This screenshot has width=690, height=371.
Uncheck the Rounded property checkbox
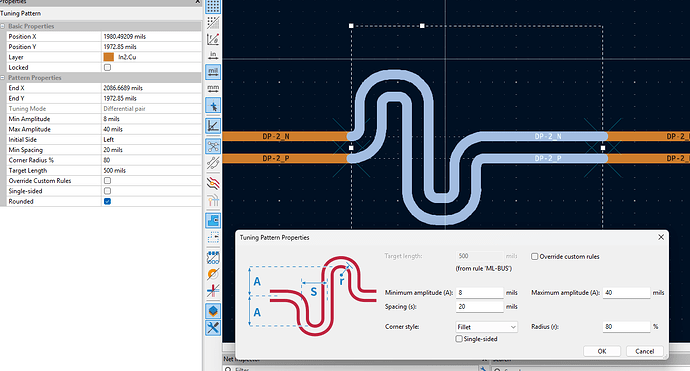coord(107,201)
